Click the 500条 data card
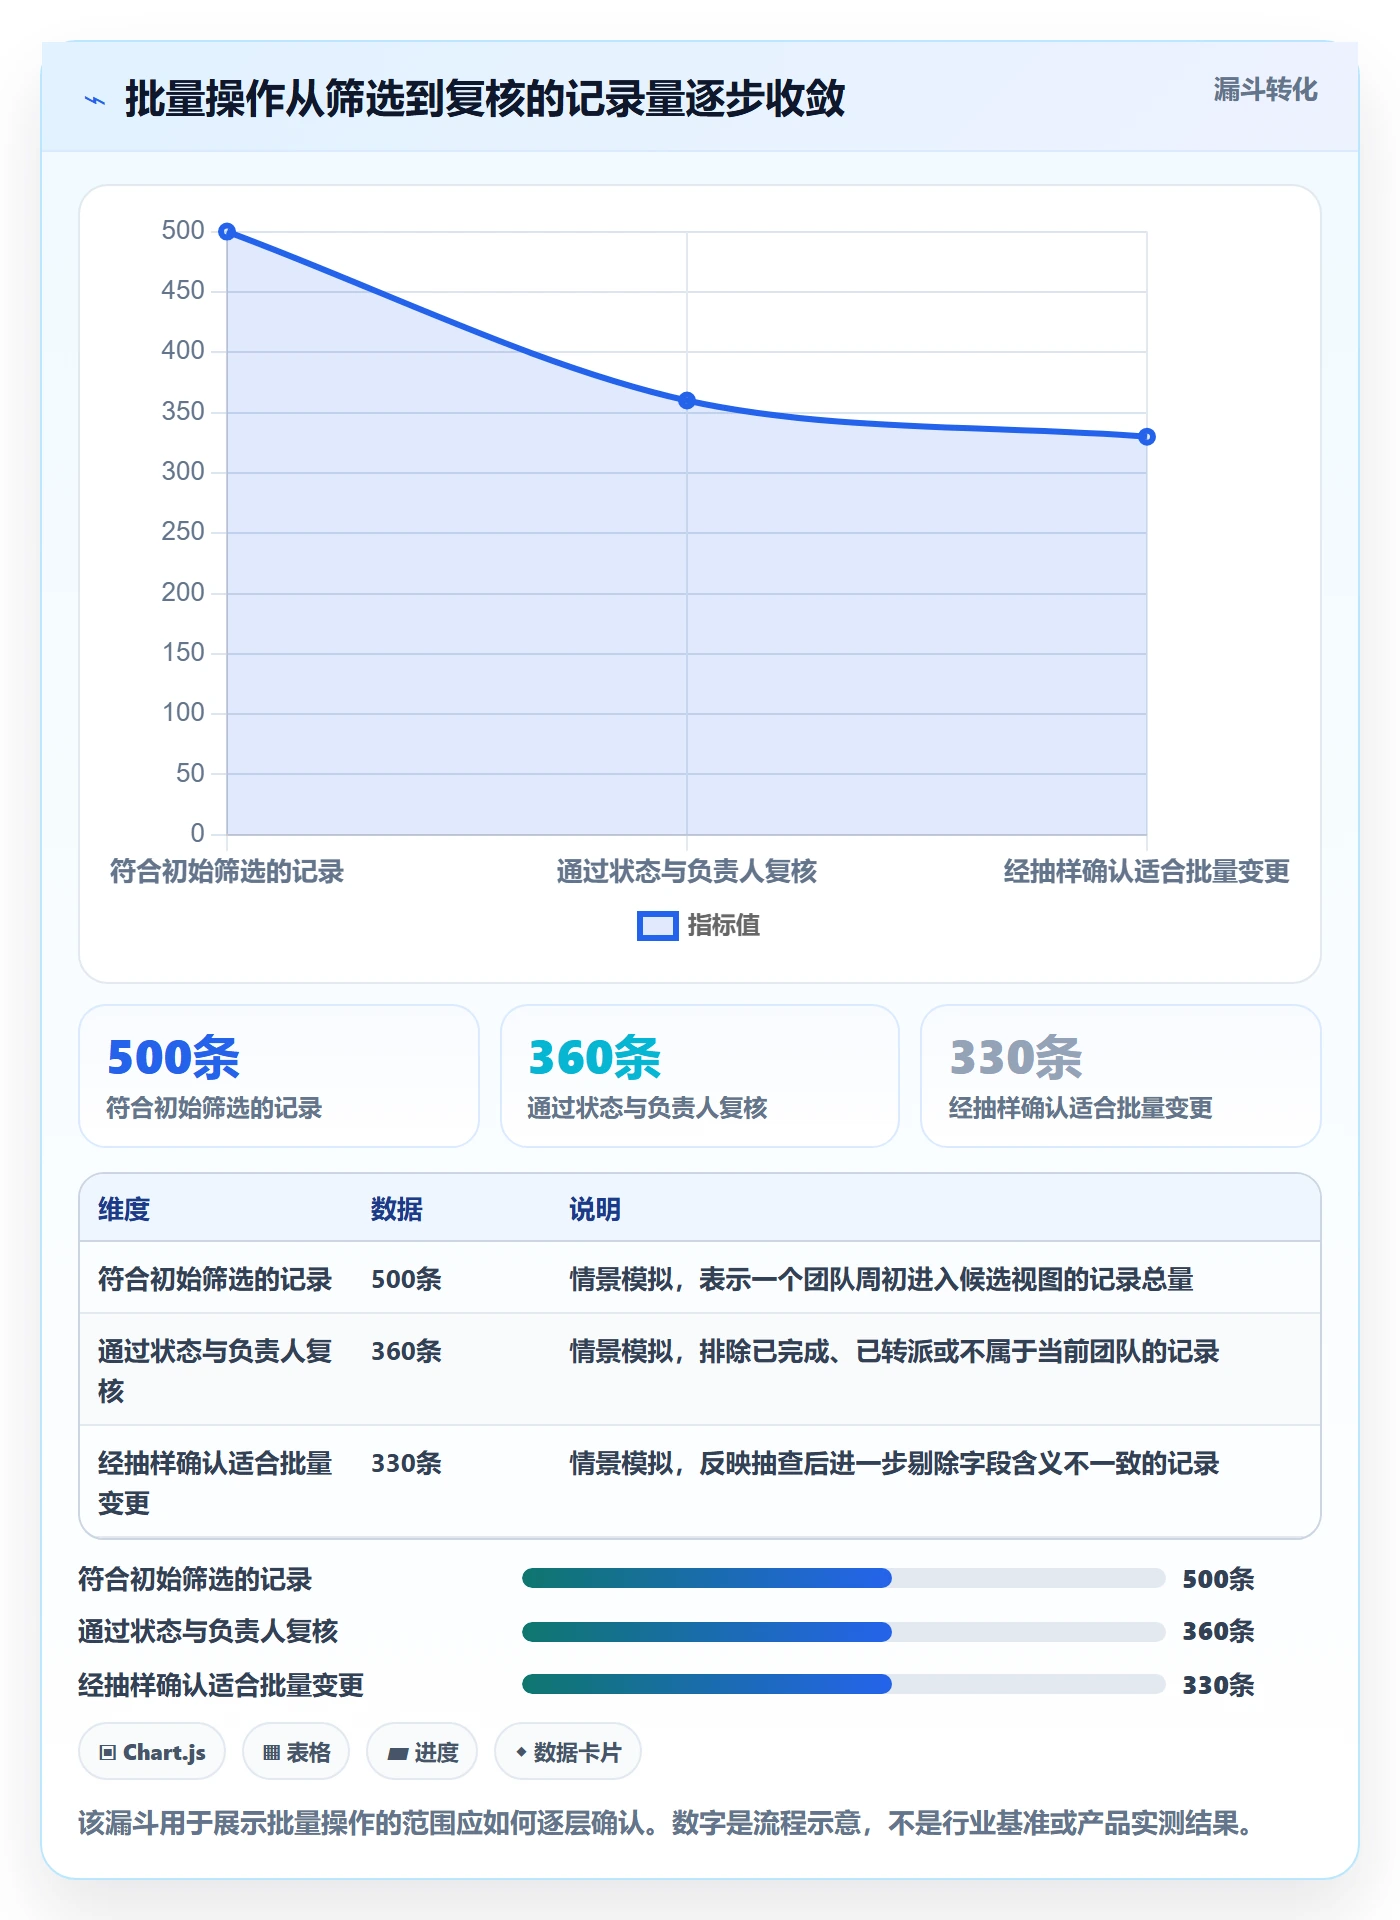1400x1920 pixels. tap(279, 1076)
